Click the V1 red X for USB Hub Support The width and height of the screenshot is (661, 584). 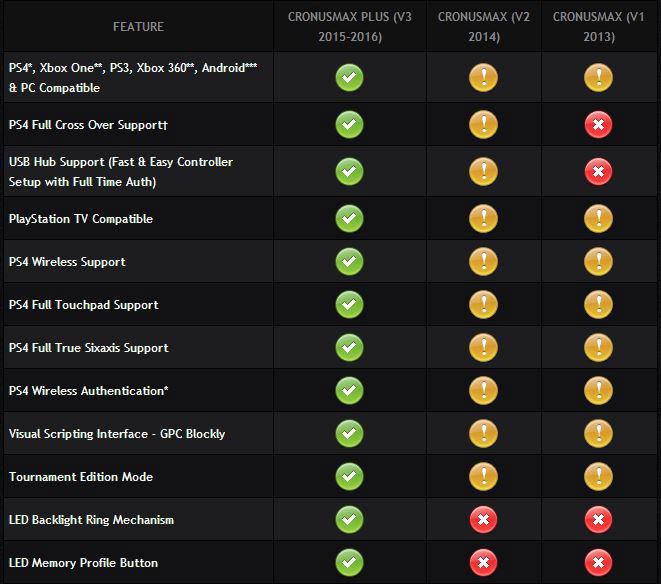pyautogui.click(x=598, y=172)
